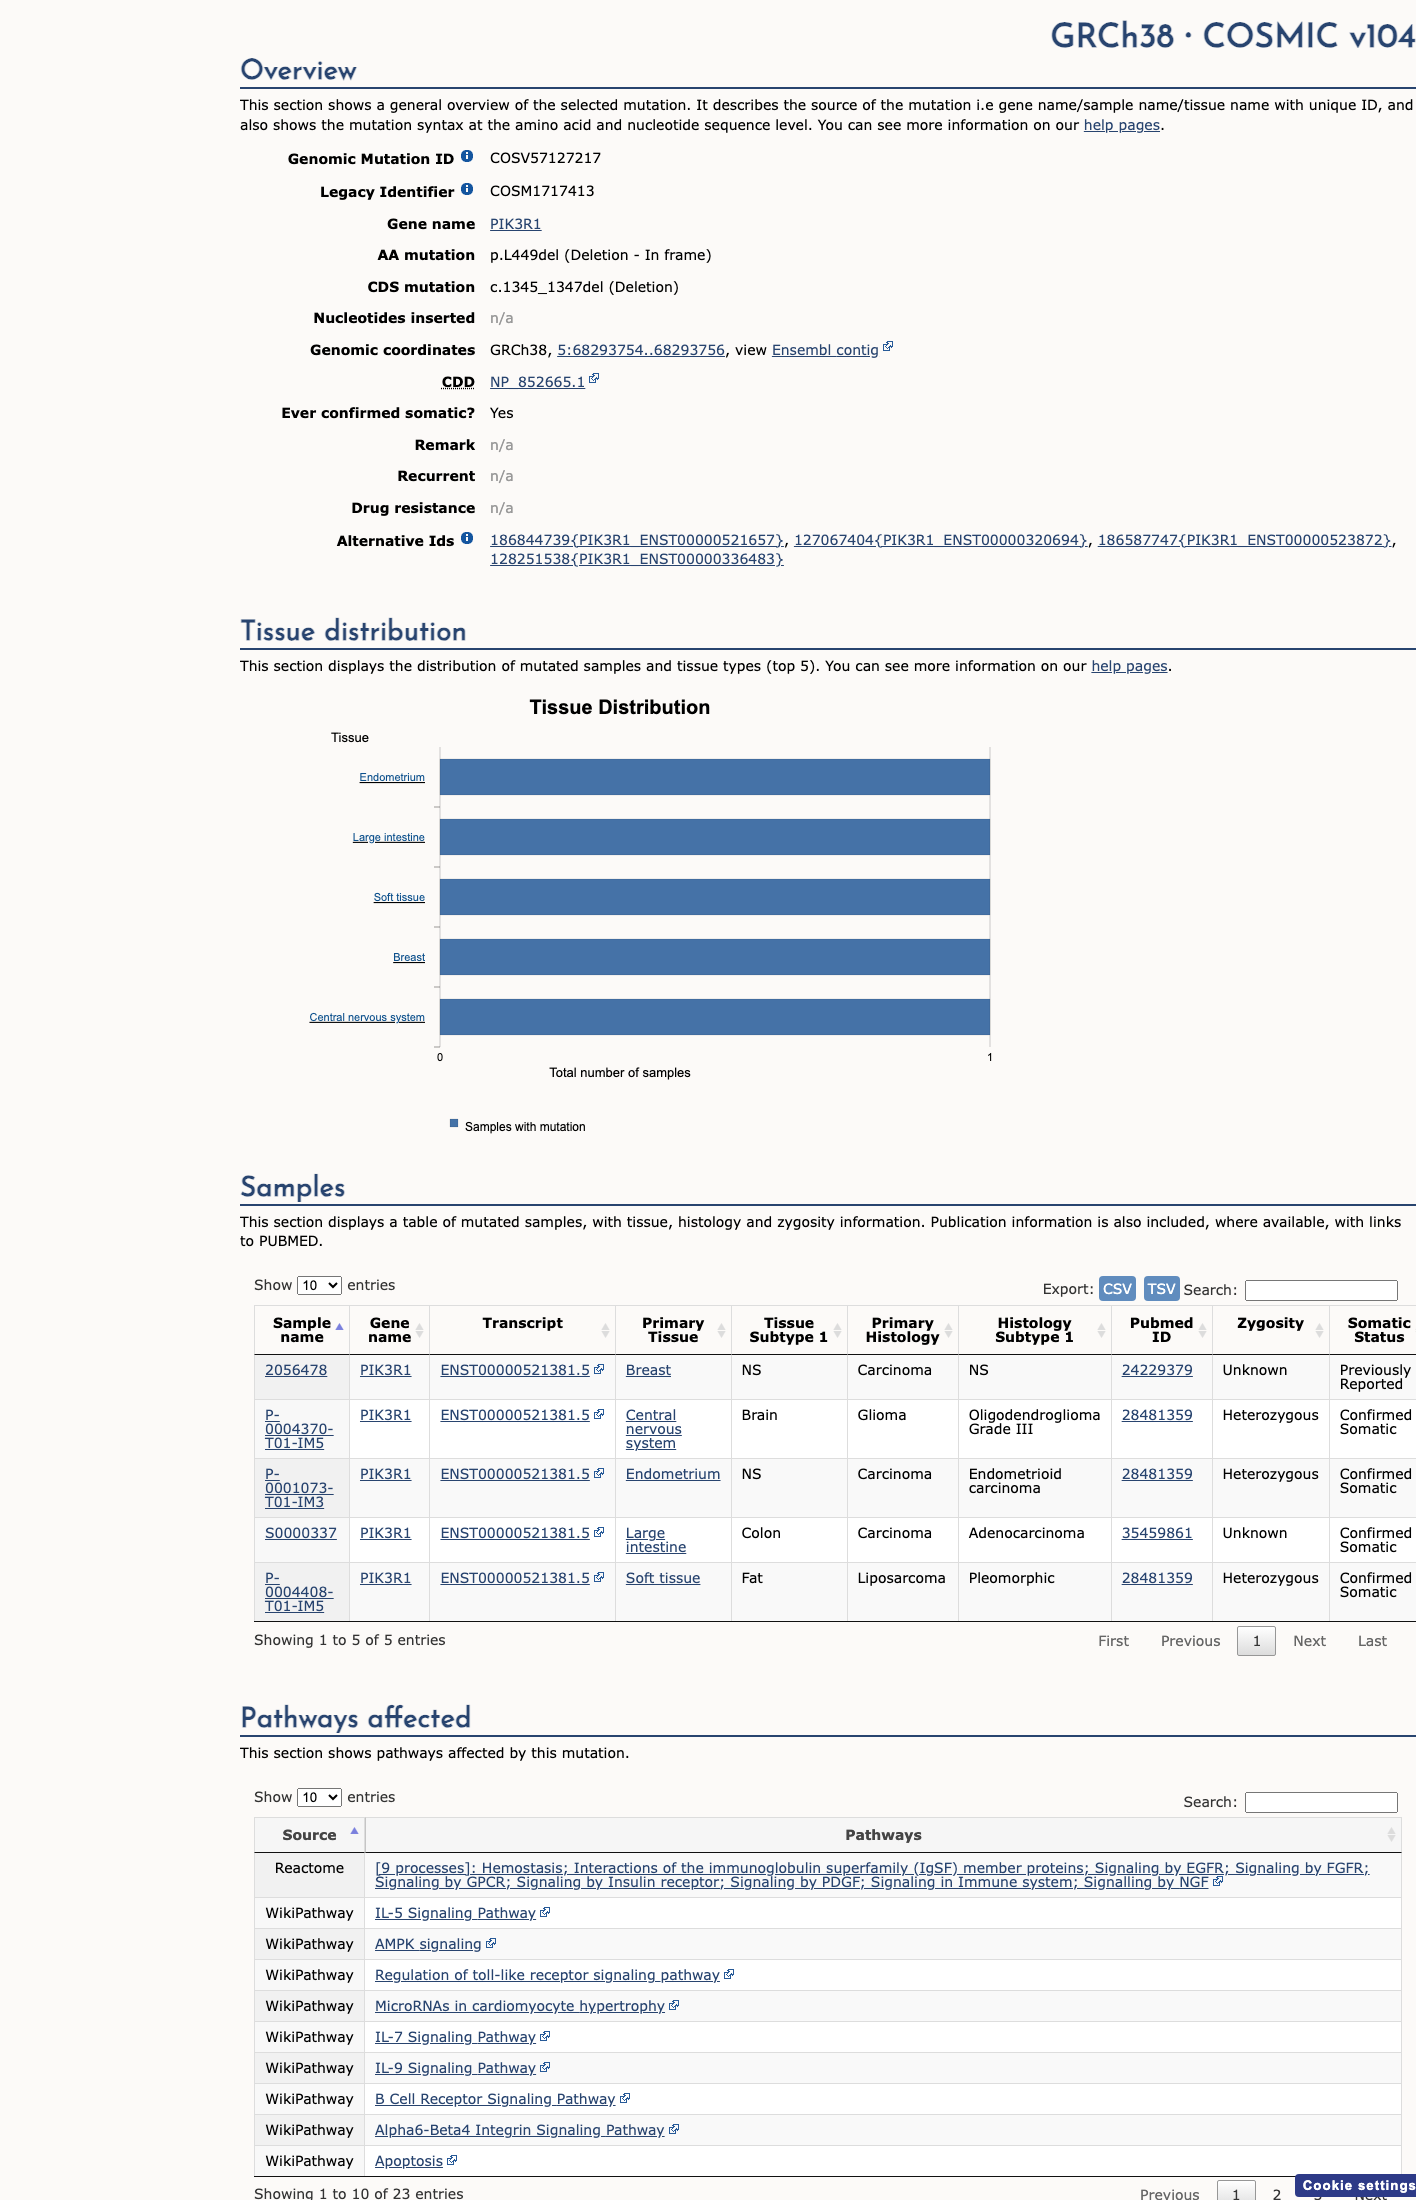Focus the Samples table Search field

pos(1321,1290)
